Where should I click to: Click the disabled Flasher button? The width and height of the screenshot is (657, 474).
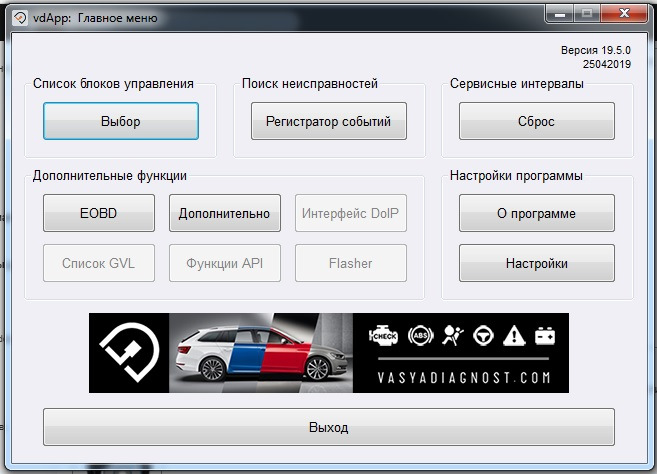click(351, 263)
